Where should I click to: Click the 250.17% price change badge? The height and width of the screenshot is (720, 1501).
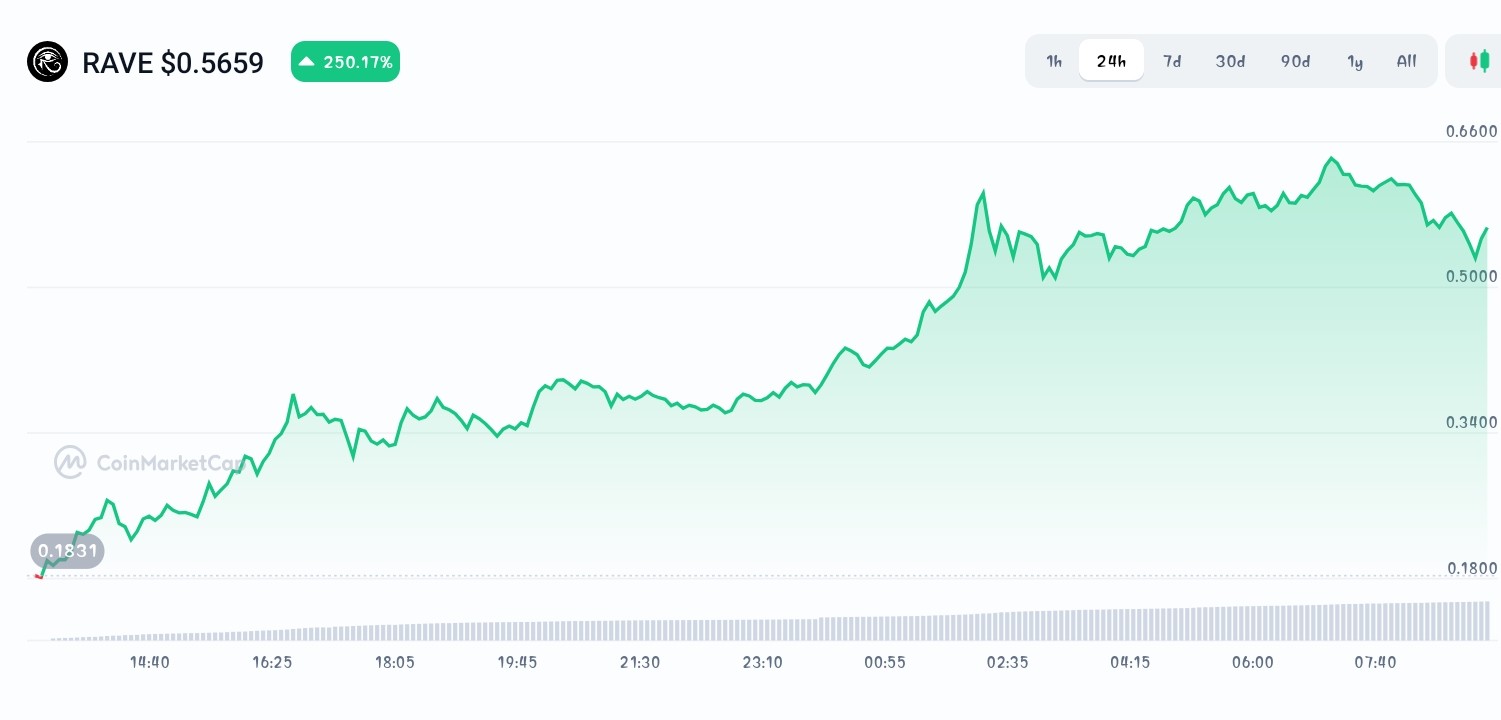click(x=345, y=62)
